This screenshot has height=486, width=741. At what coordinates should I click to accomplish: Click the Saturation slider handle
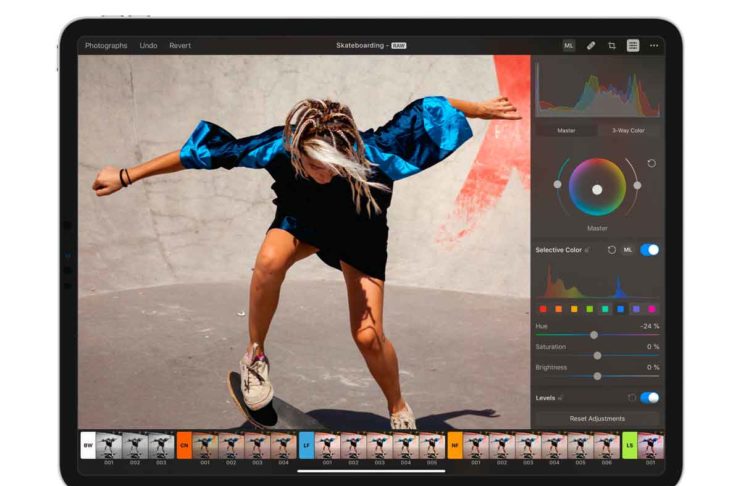coord(597,356)
